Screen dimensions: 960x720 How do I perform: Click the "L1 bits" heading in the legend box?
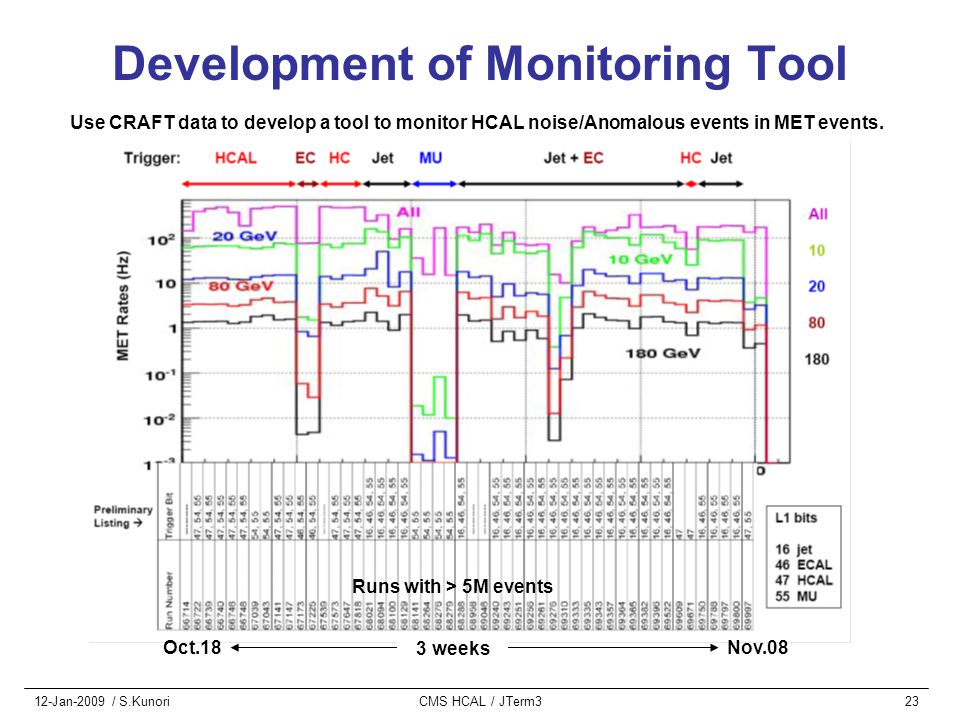coord(796,518)
